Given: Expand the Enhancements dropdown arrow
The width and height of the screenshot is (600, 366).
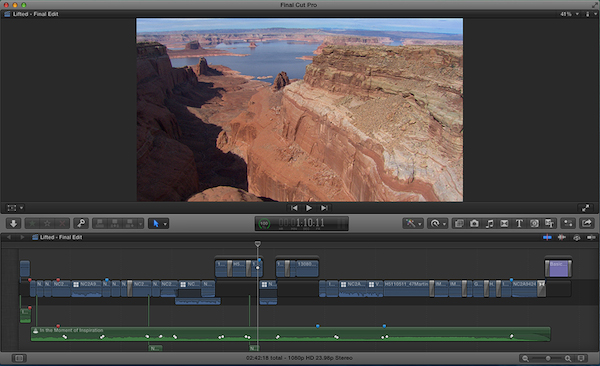Looking at the screenshot, I should pos(420,224).
